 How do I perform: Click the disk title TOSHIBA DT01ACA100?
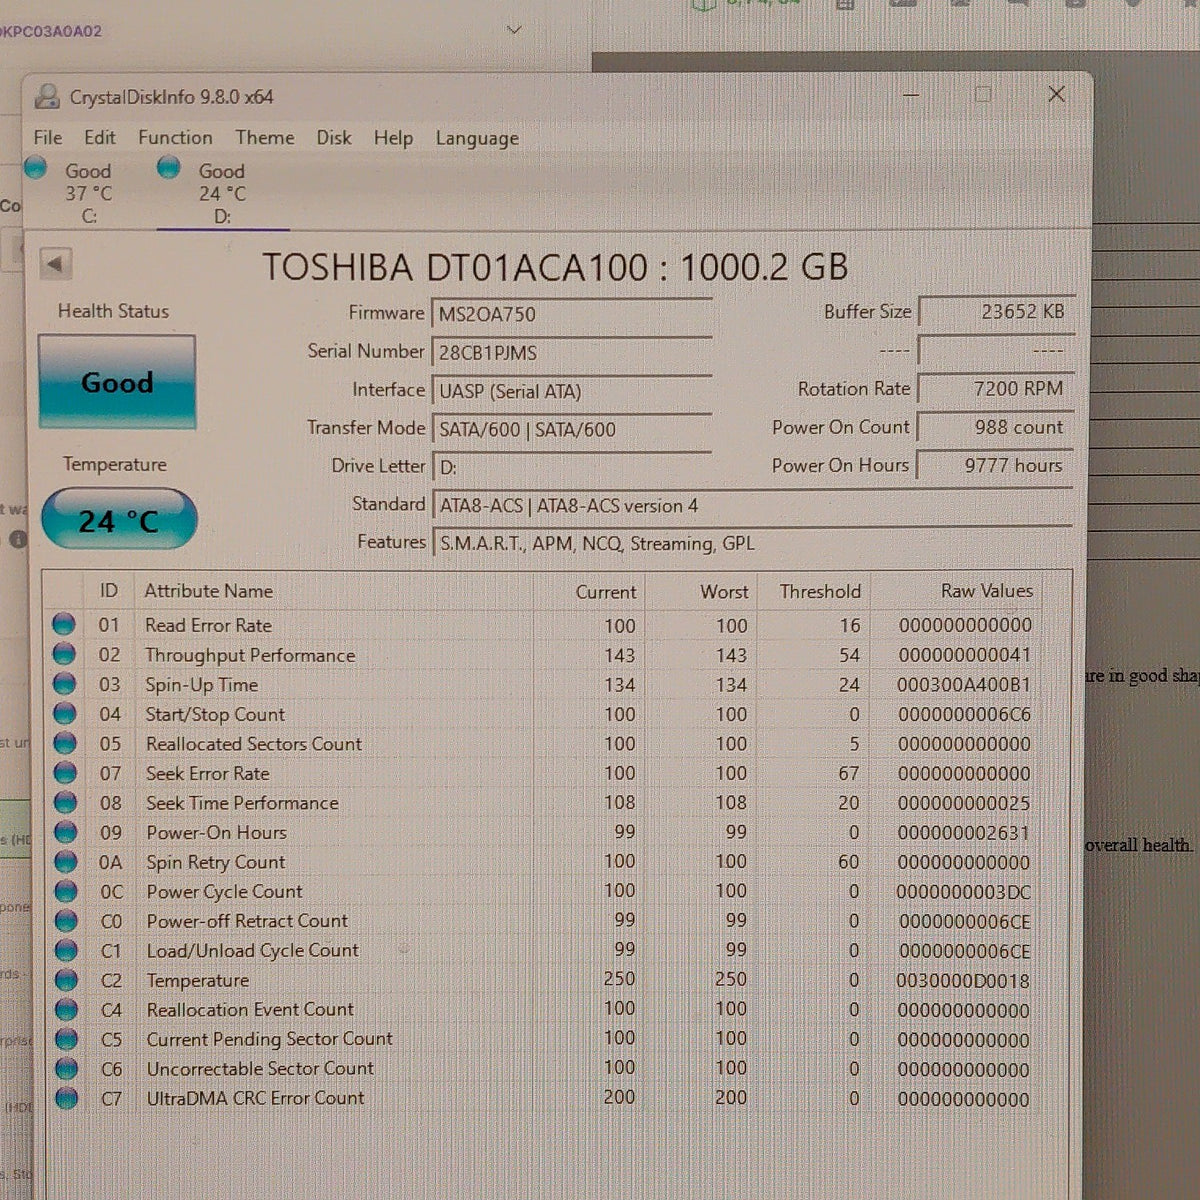point(555,267)
